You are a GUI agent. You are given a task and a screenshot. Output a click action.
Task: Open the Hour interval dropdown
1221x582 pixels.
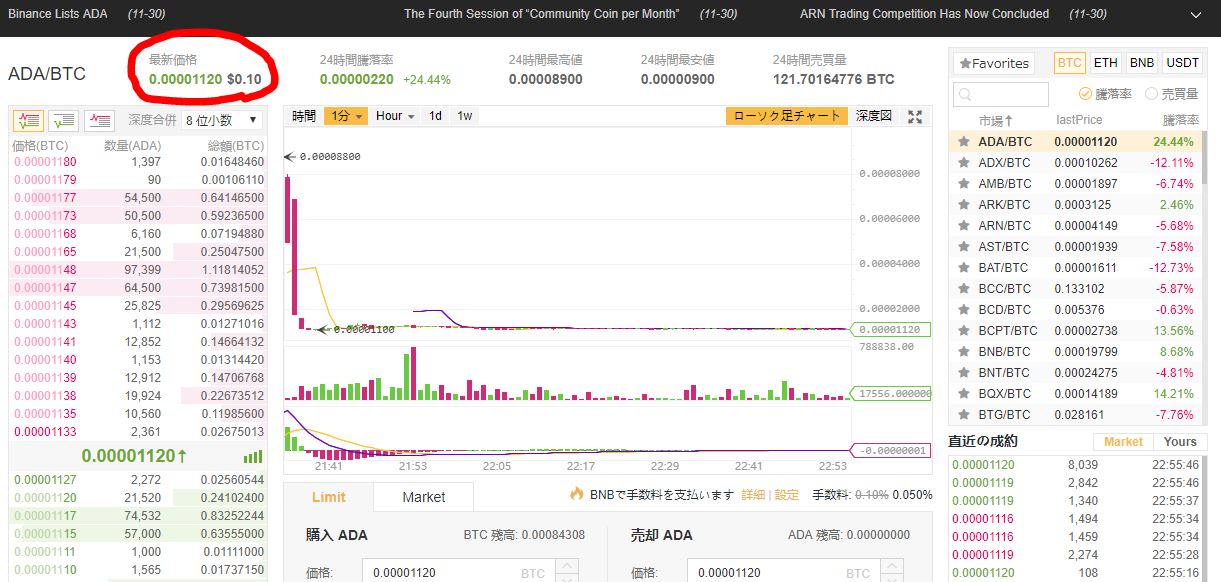(395, 116)
